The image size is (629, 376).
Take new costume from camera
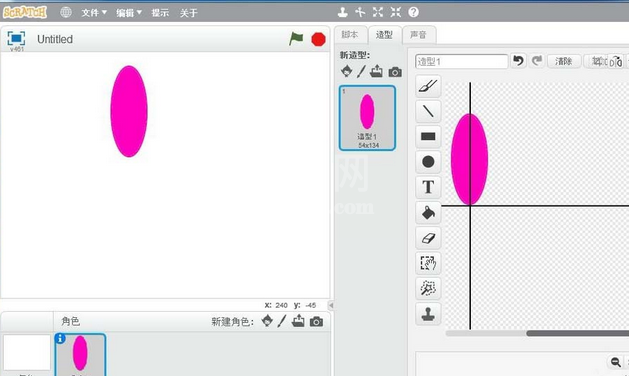395,72
